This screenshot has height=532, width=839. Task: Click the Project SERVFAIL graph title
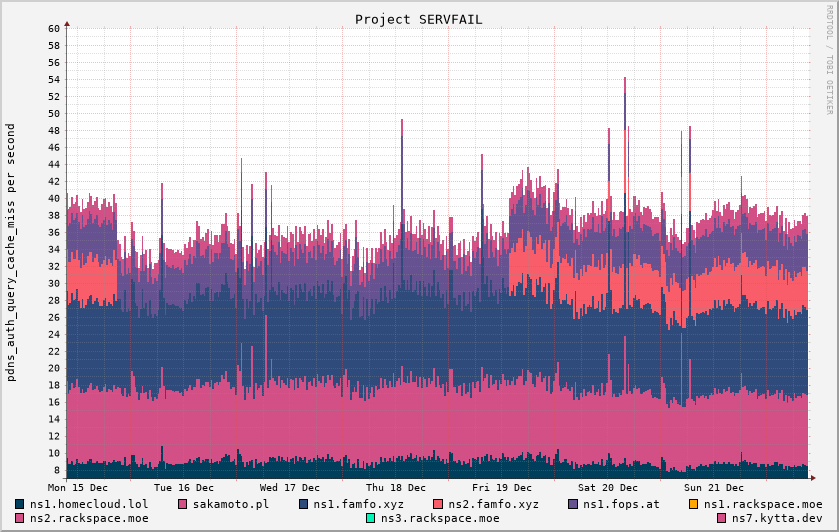pyautogui.click(x=418, y=19)
